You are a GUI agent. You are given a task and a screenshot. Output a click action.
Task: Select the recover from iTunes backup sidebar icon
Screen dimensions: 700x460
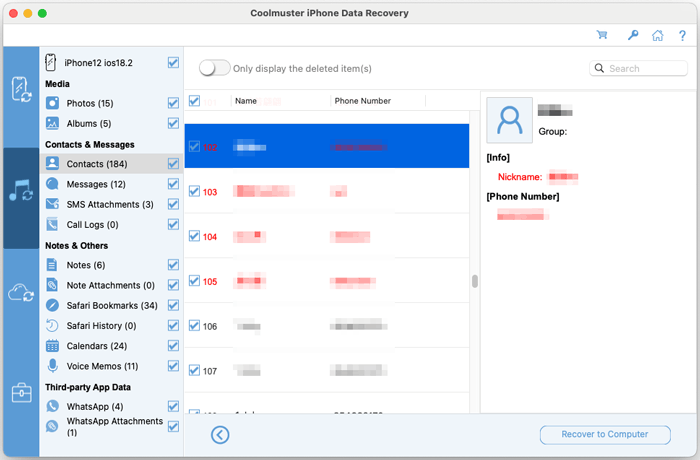coord(21,191)
